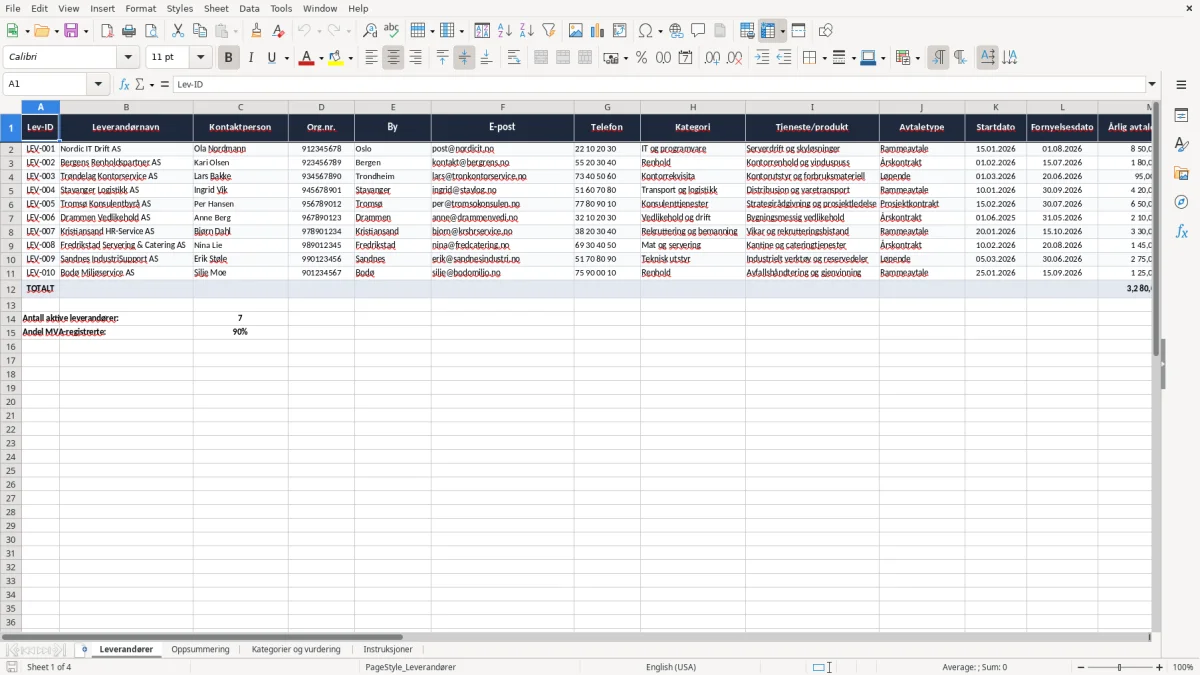This screenshot has height=675, width=1200.
Task: Click the Format as Percent icon
Action: (x=641, y=58)
